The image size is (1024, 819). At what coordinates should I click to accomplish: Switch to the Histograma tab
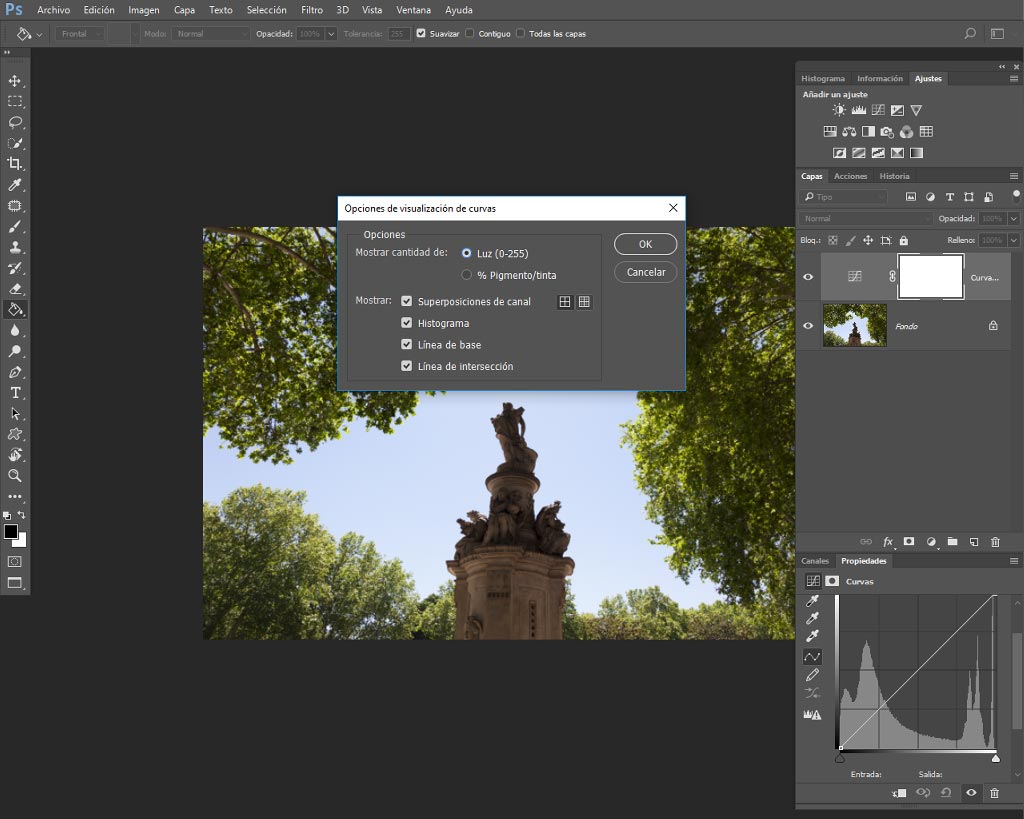pyautogui.click(x=823, y=78)
